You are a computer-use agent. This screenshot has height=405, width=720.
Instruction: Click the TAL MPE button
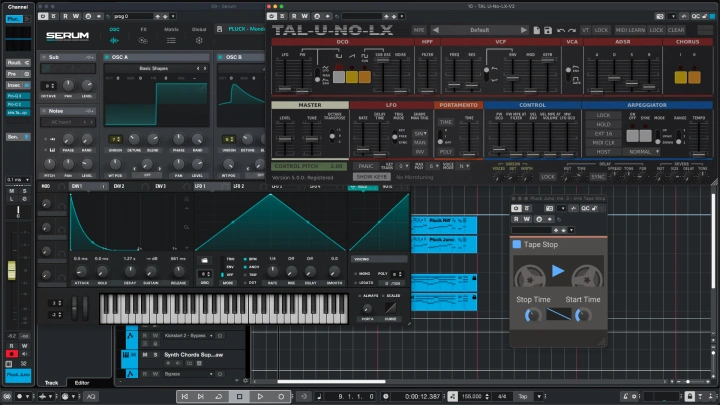point(419,30)
